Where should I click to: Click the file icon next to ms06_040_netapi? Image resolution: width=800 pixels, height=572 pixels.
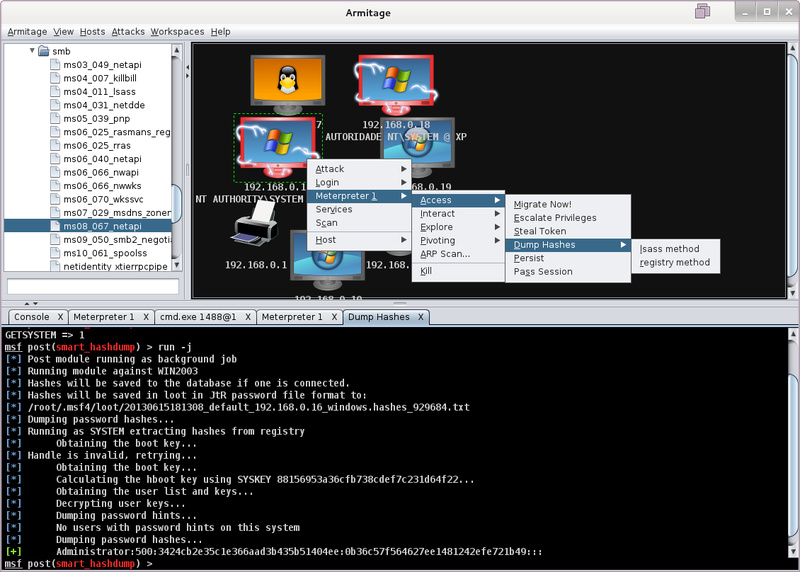55,158
